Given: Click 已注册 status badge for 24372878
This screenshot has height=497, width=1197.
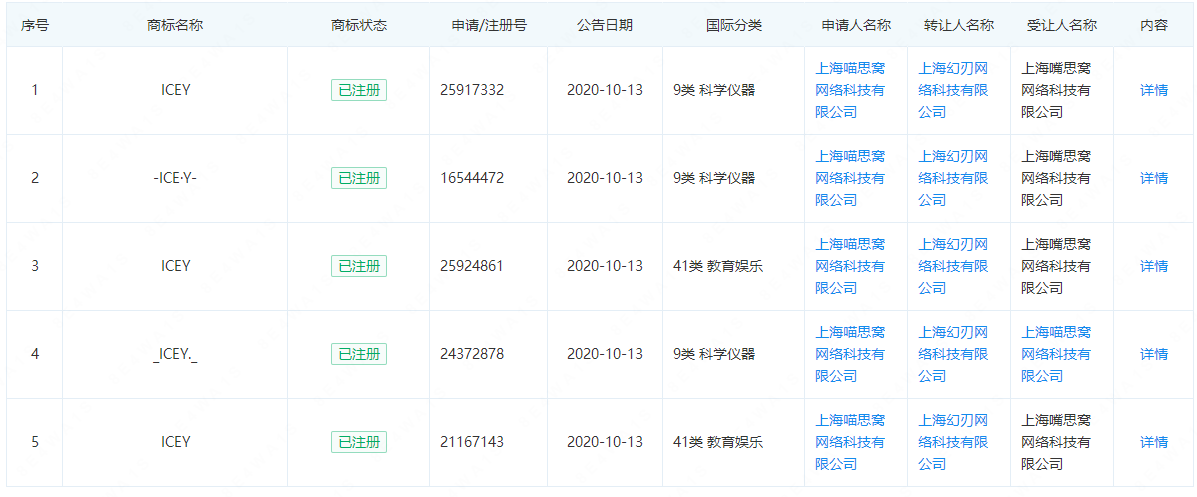Looking at the screenshot, I should [x=359, y=354].
